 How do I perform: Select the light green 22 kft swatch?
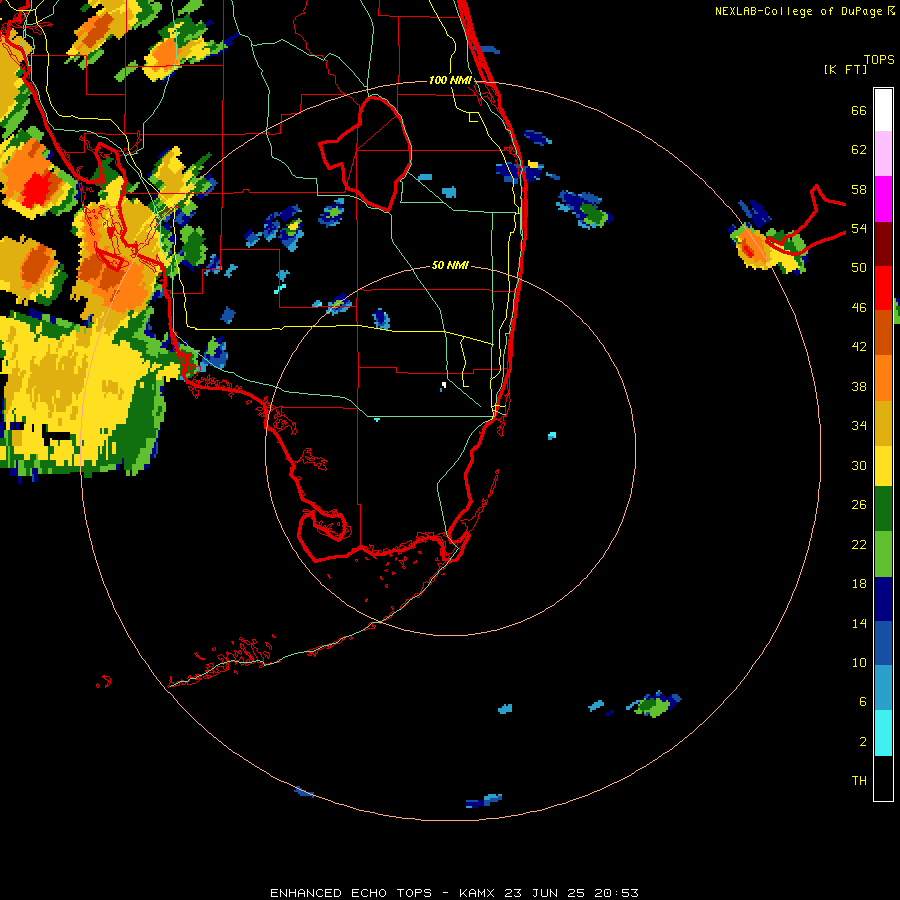click(883, 554)
